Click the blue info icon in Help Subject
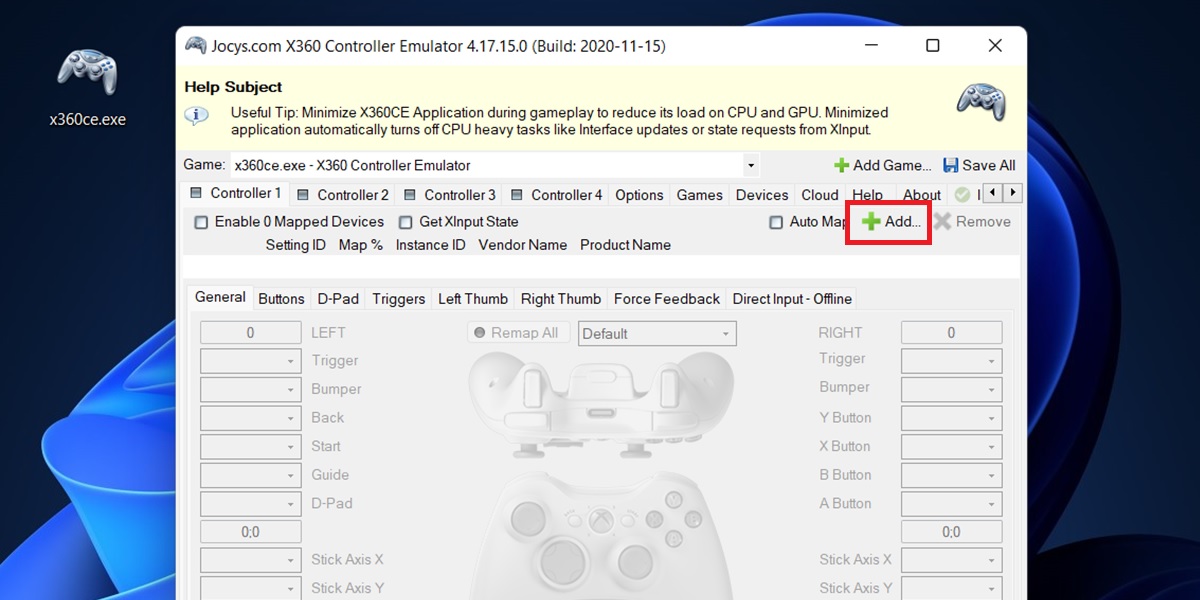Screen dimensions: 1200x600 (196, 115)
